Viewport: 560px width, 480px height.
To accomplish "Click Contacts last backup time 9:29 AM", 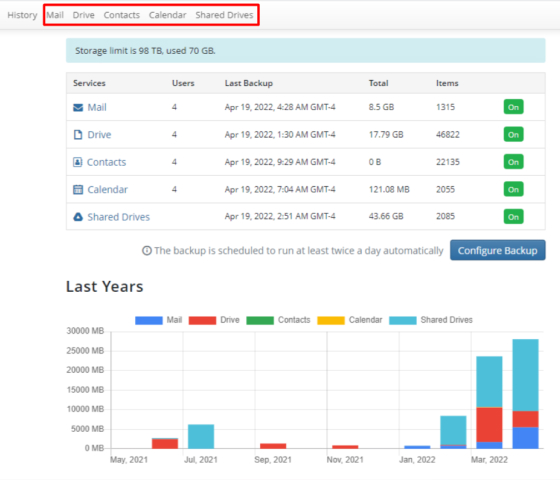I will [280, 162].
